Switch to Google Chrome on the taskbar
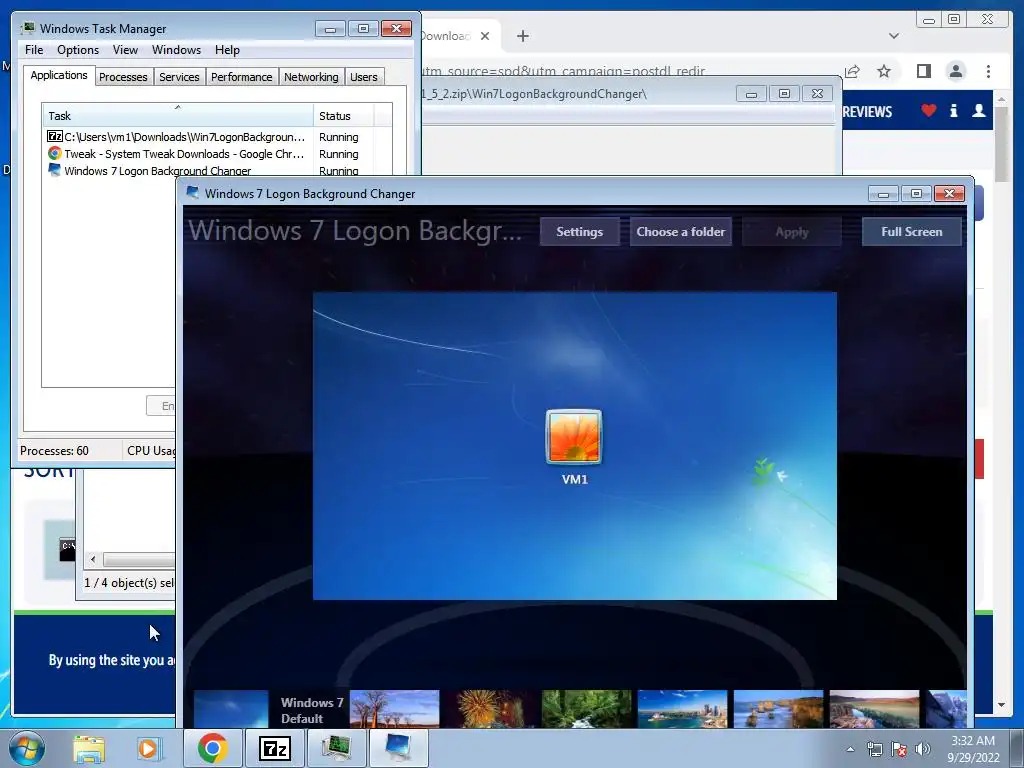 213,748
